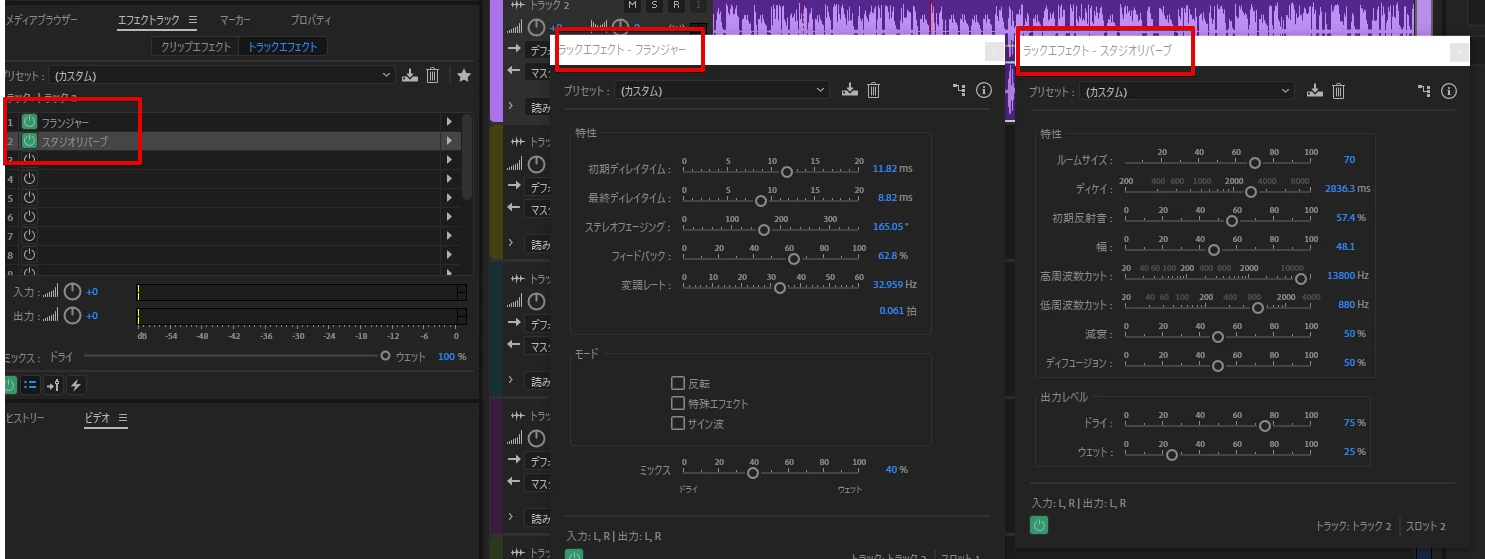The image size is (1485, 559).
Task: Open effect menu arrow for slot 6
Action: click(x=450, y=217)
